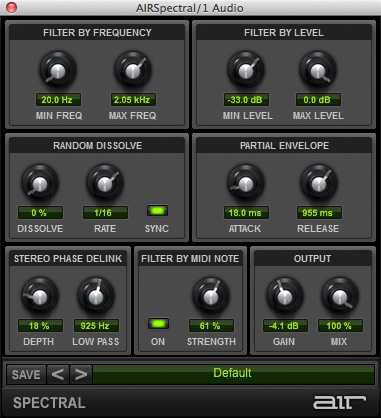Go to the previous preset arrow

(x=58, y=374)
